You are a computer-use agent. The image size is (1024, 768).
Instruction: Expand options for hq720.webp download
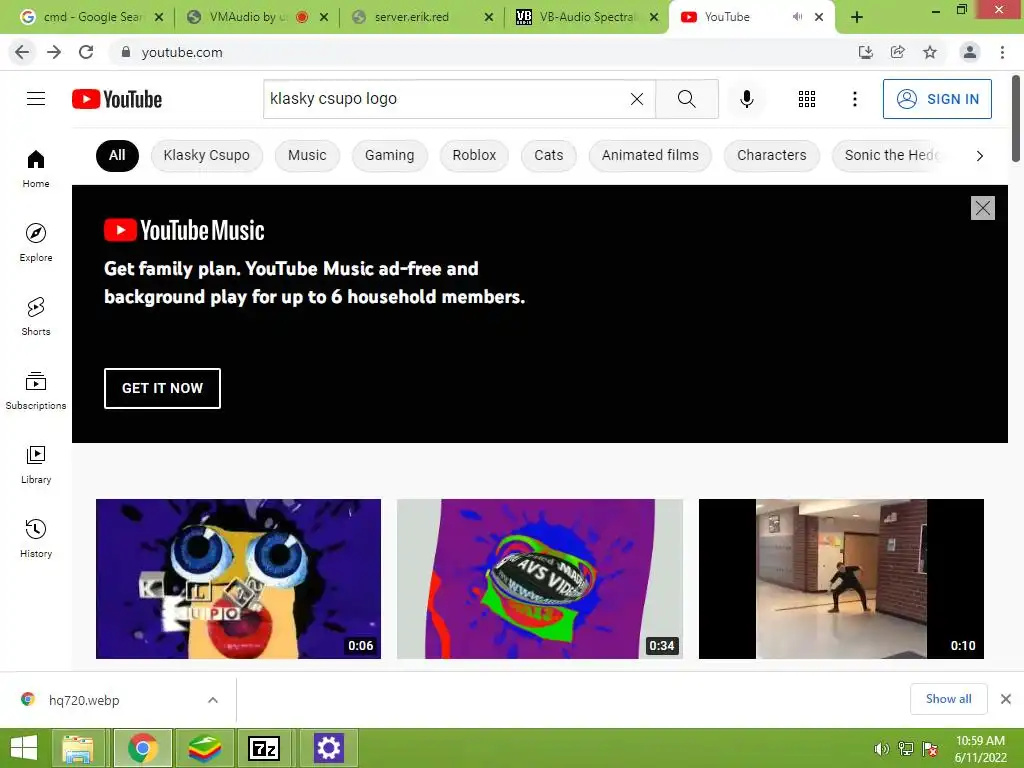213,700
